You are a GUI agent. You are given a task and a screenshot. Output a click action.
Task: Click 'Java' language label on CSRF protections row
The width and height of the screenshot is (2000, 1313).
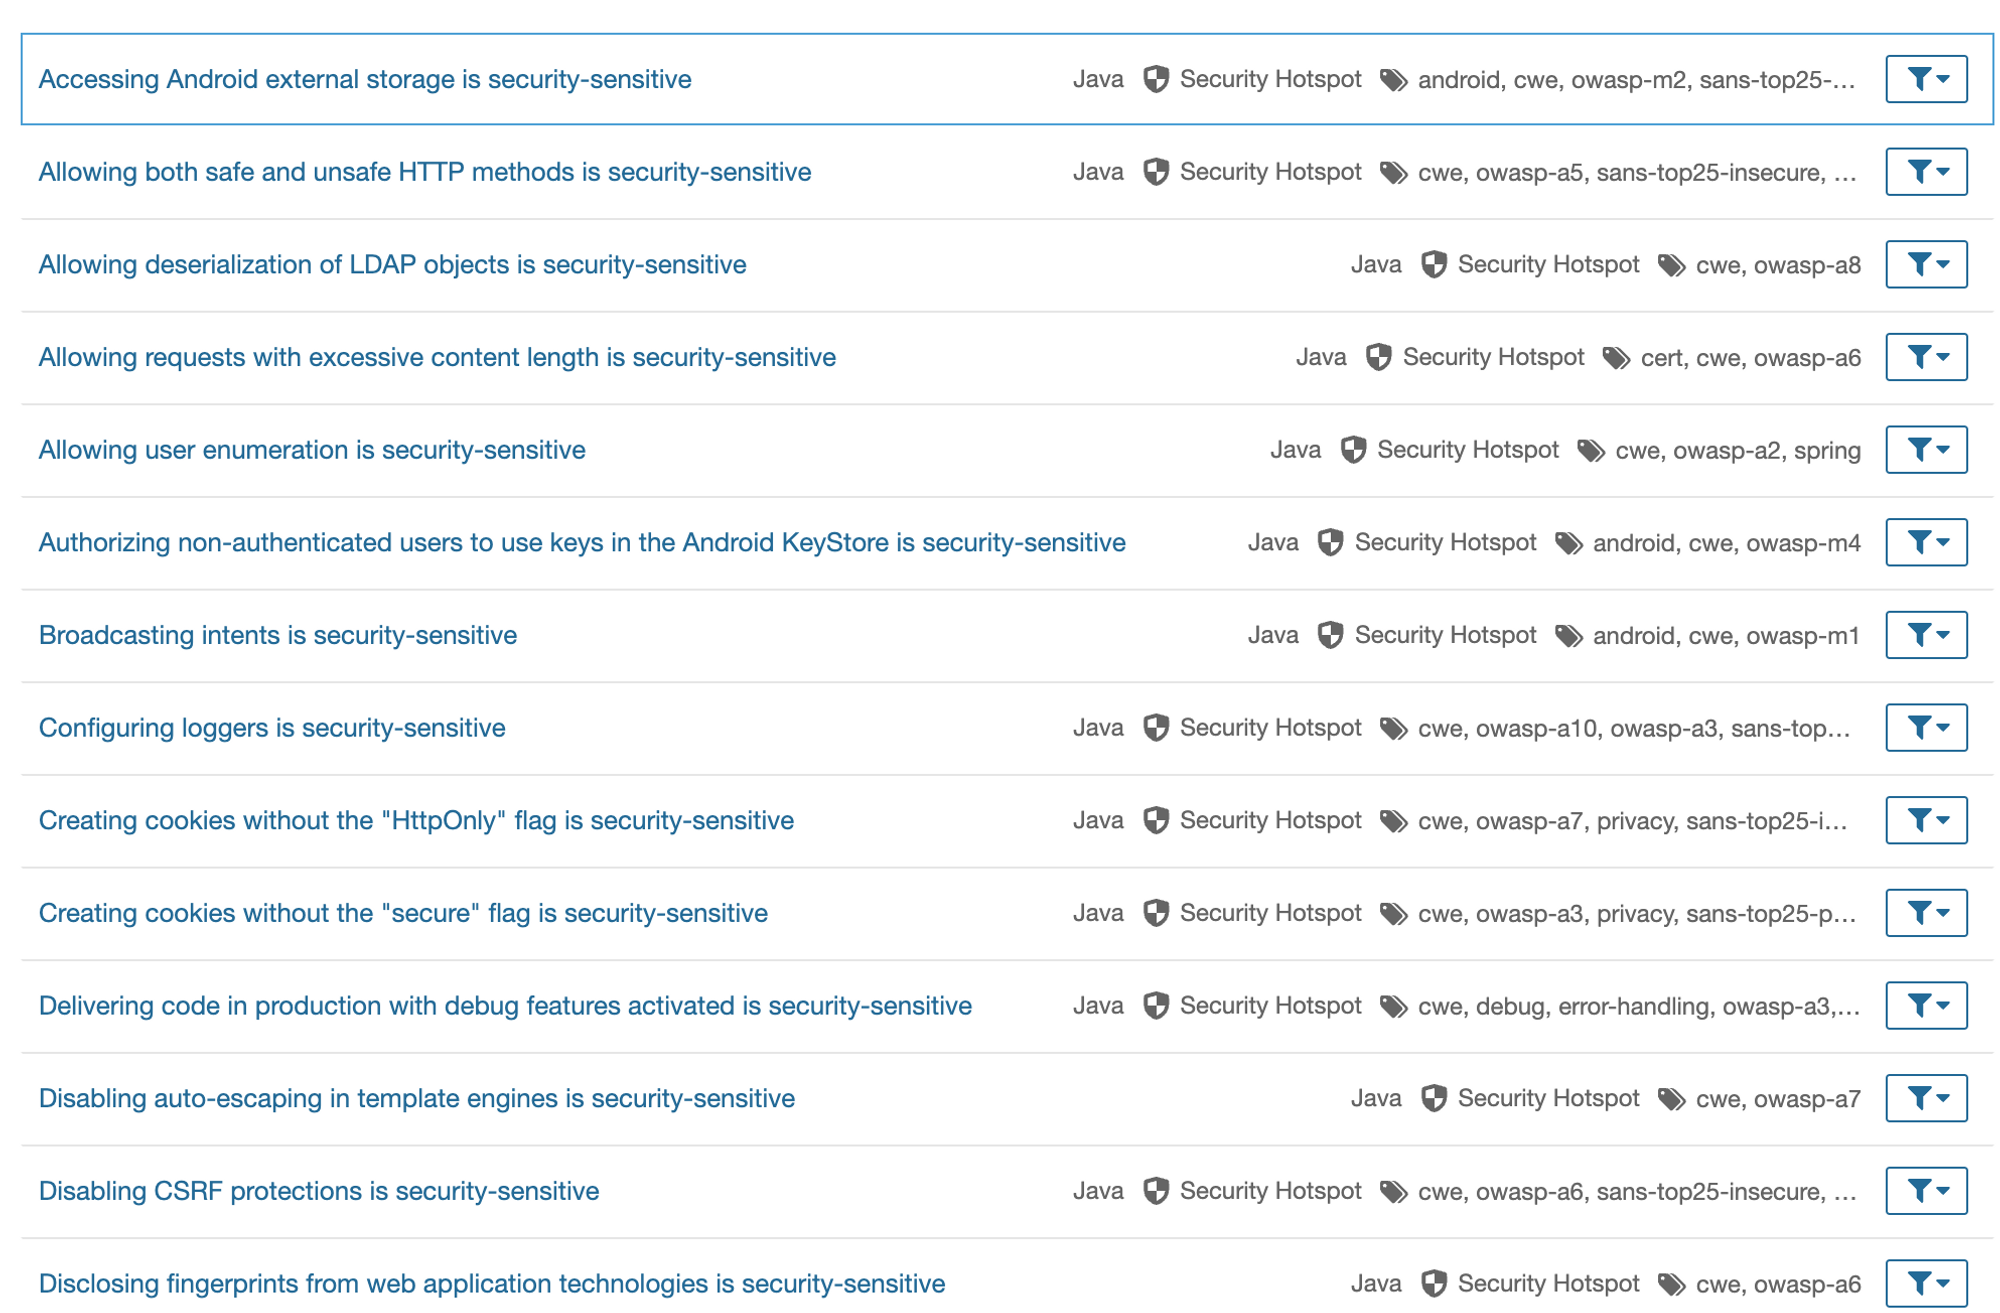pyautogui.click(x=1098, y=1191)
